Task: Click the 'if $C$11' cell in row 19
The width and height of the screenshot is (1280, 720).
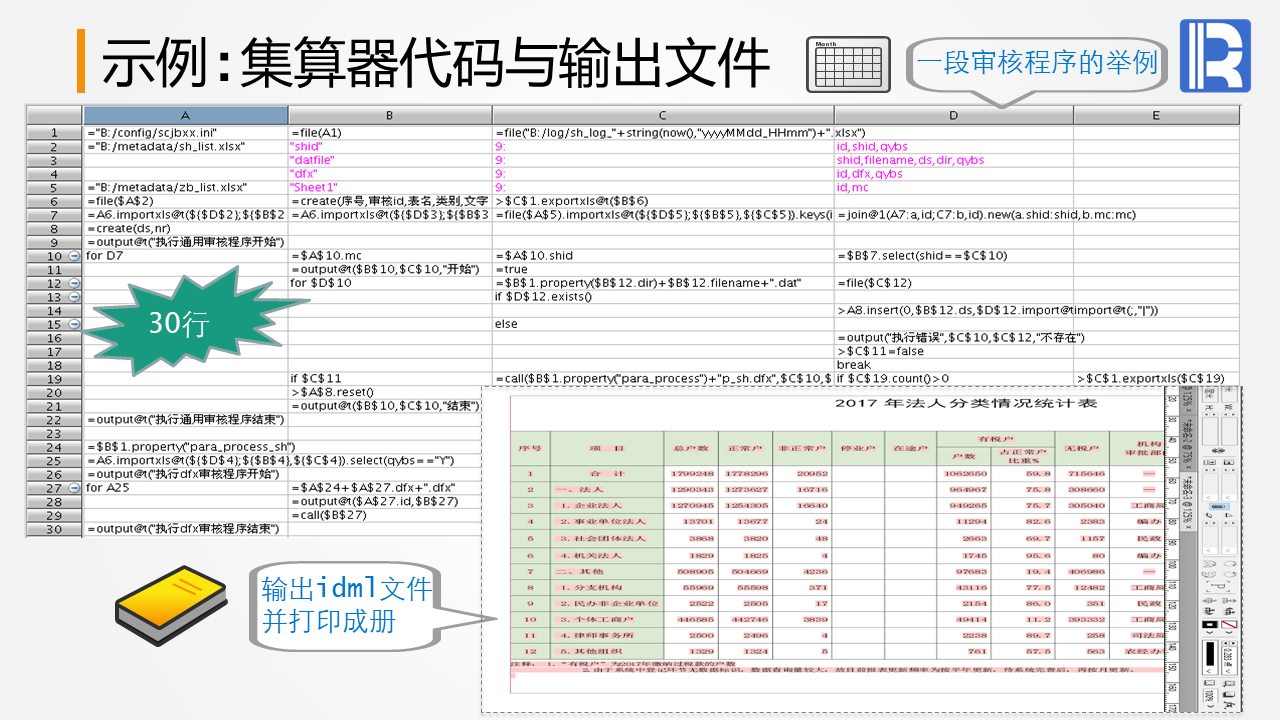Action: point(390,378)
